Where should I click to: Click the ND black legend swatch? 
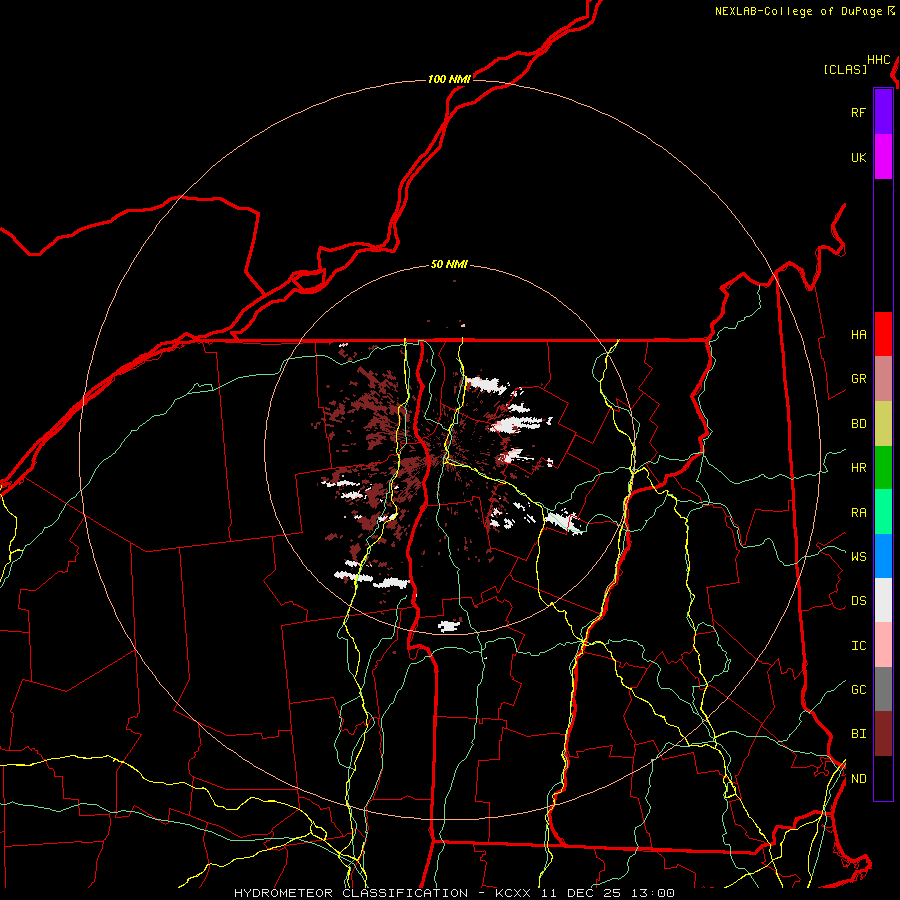pyautogui.click(x=883, y=778)
